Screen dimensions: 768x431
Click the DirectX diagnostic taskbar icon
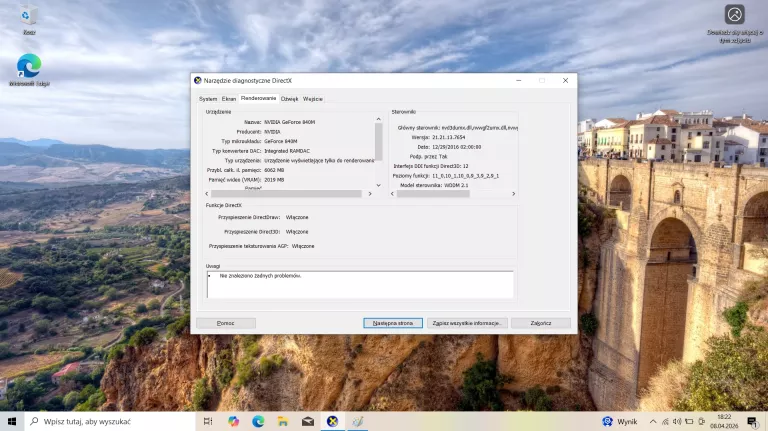tap(332, 421)
